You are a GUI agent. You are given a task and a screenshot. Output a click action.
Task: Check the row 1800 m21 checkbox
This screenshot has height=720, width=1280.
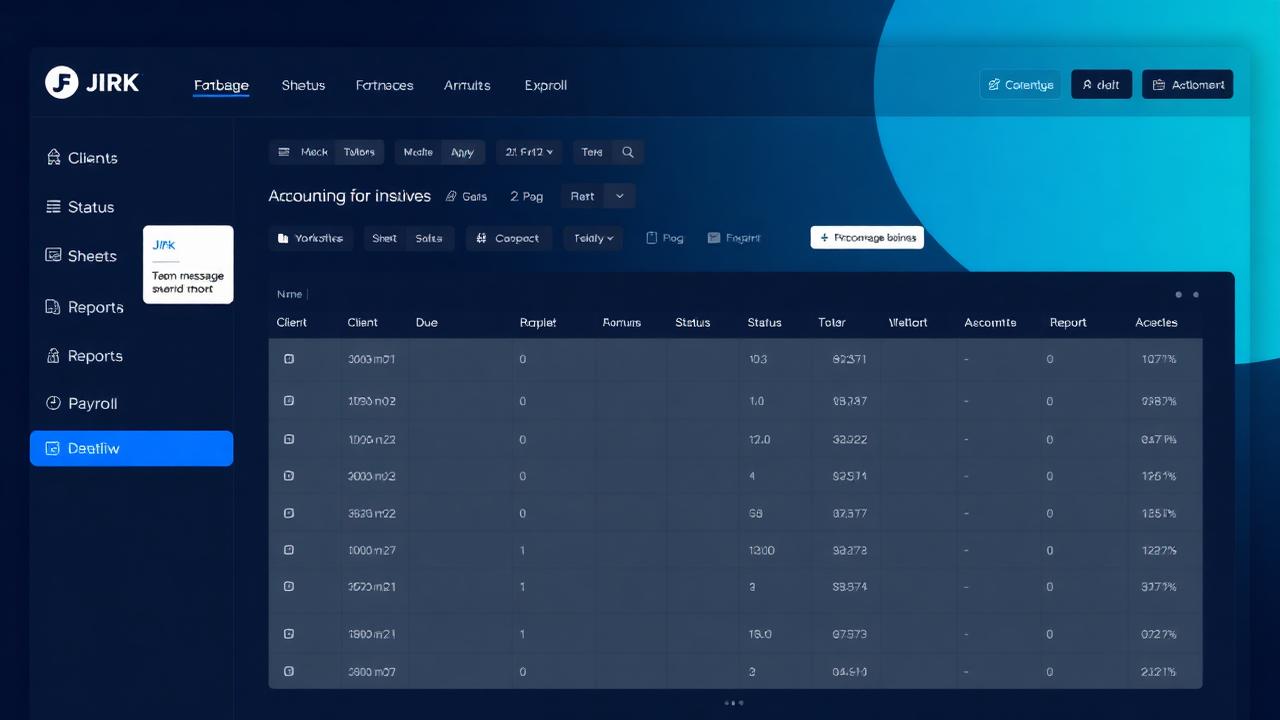(289, 633)
